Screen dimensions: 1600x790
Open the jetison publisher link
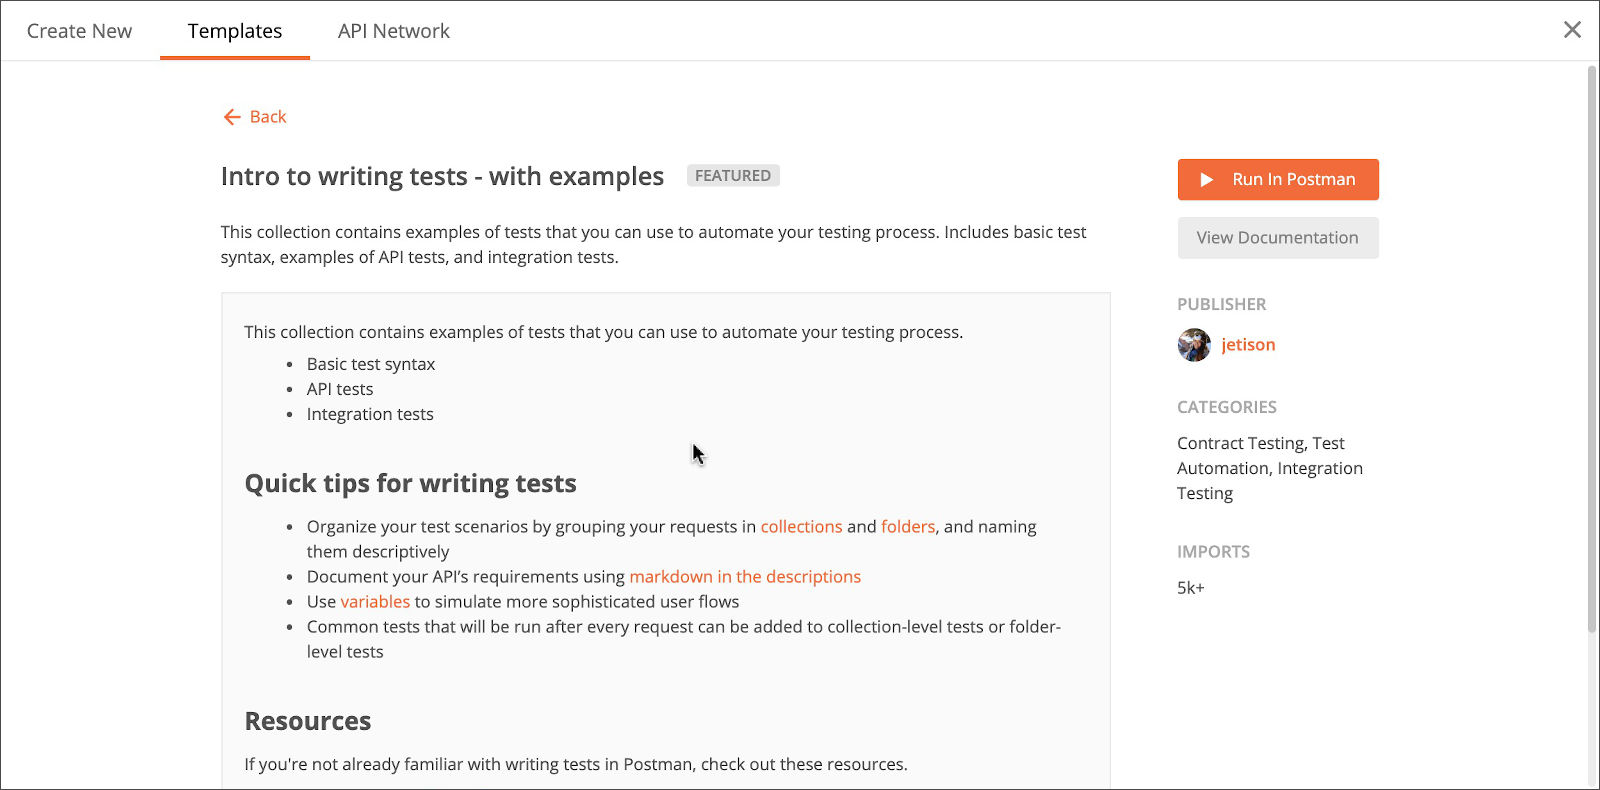coord(1248,345)
